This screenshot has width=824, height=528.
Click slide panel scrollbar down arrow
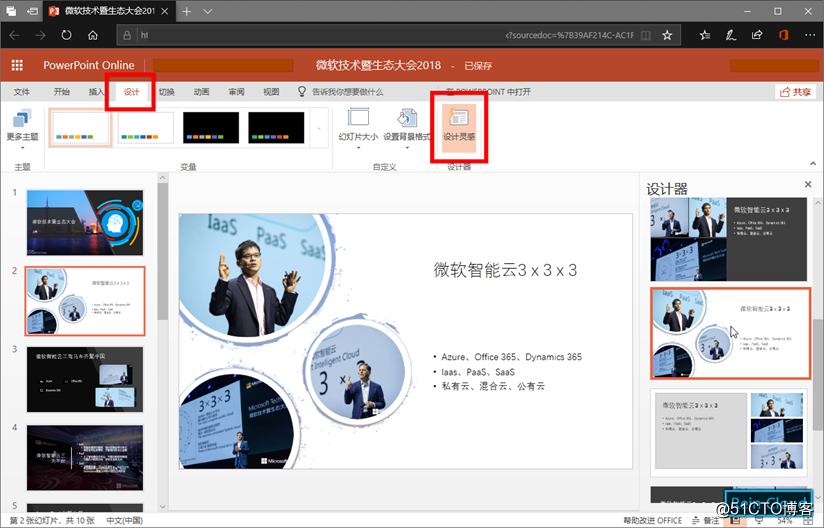pyautogui.click(x=162, y=506)
